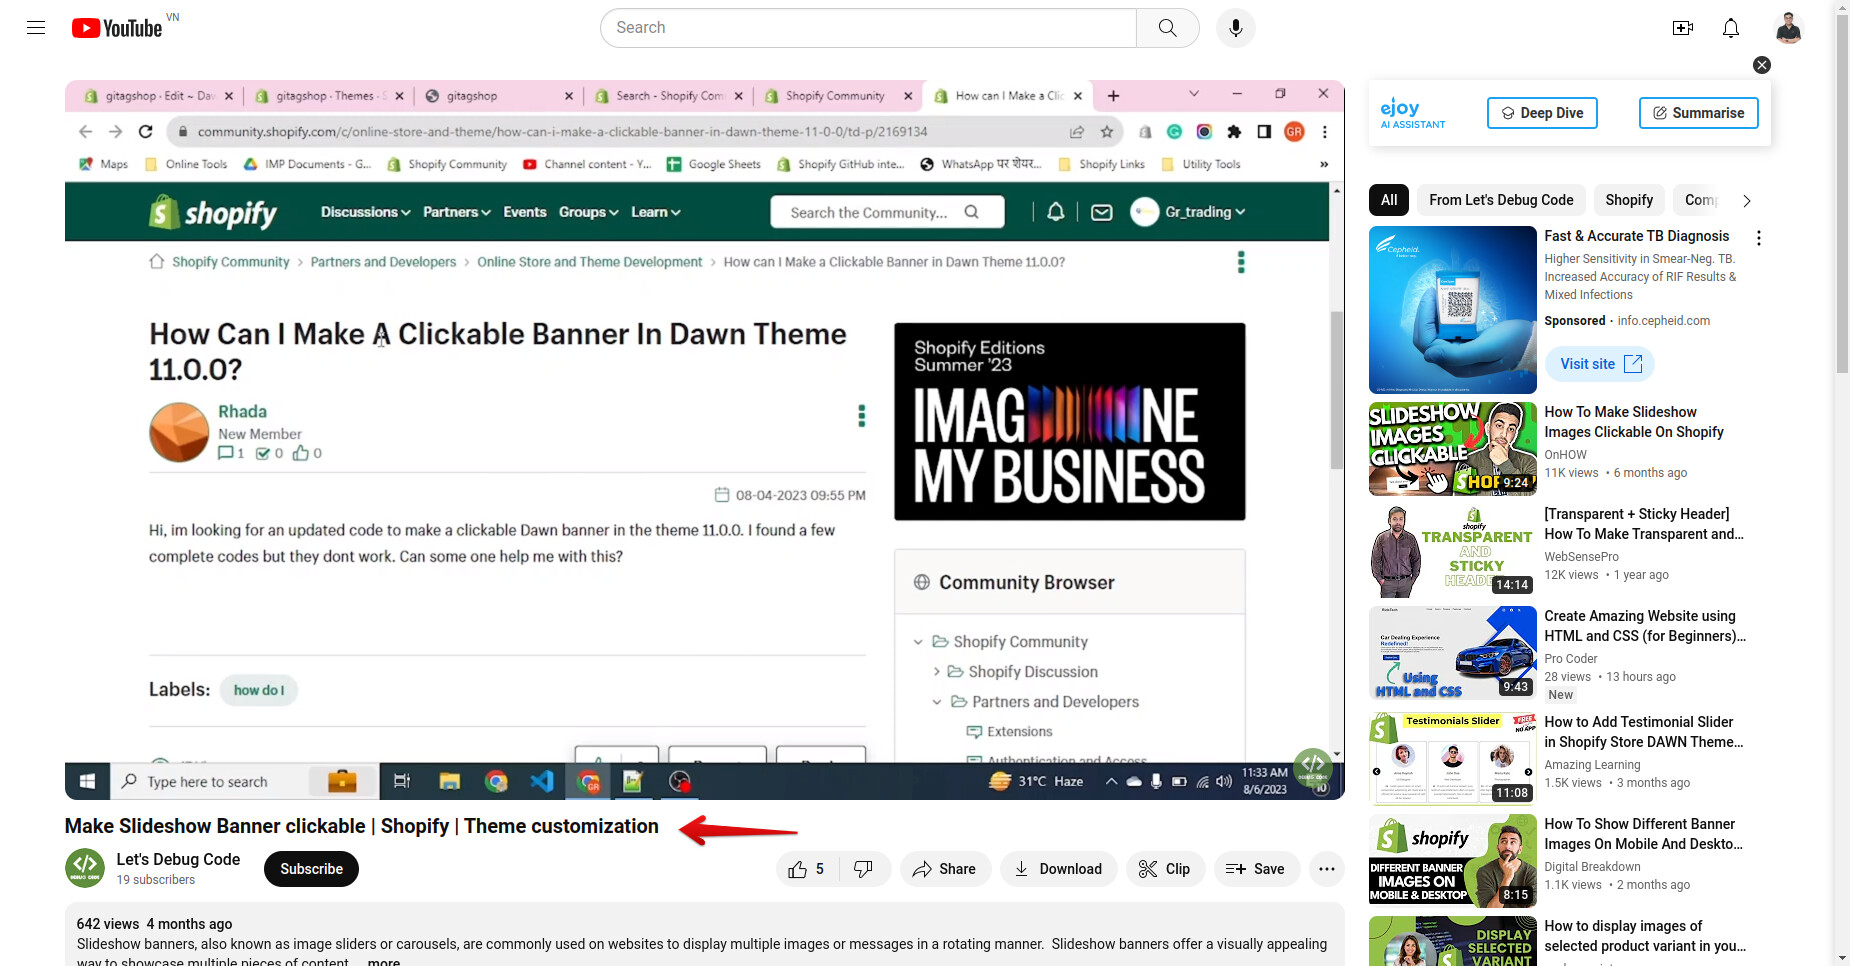This screenshot has height=966, width=1850.
Task: Click the File Explorer taskbar icon in the video
Action: coord(450,781)
